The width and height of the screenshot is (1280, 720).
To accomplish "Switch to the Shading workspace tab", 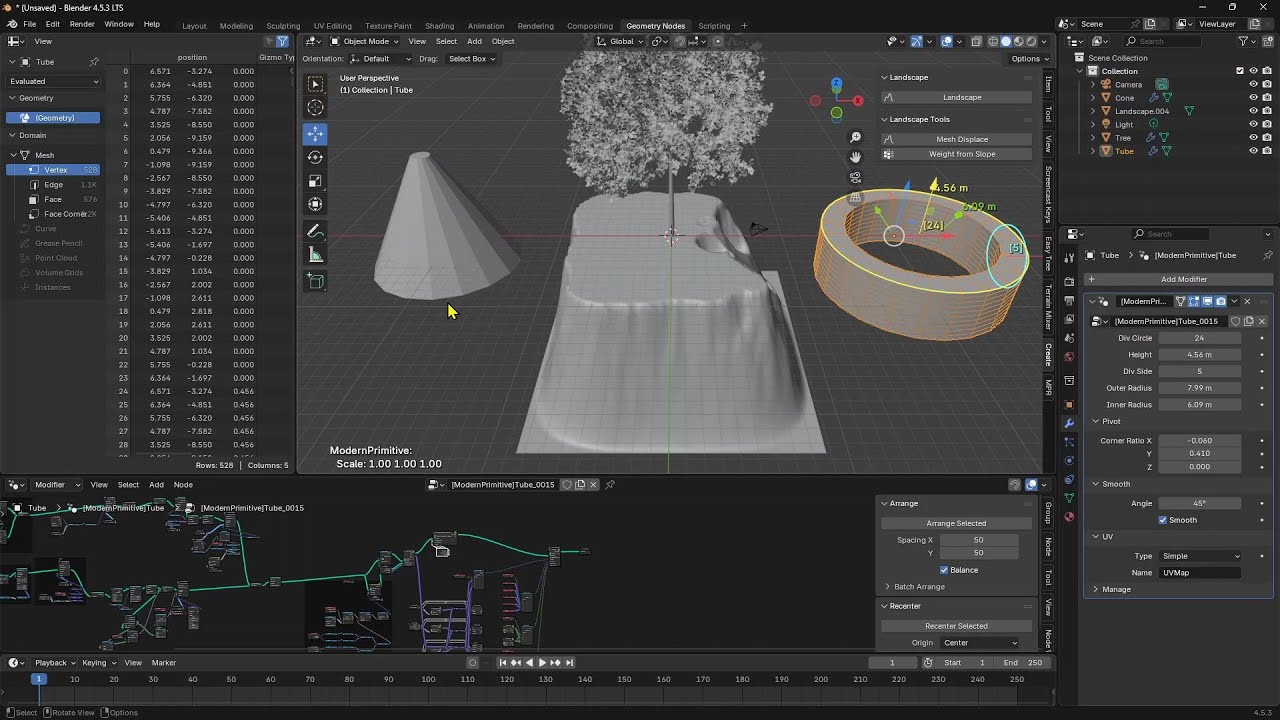I will 439,26.
